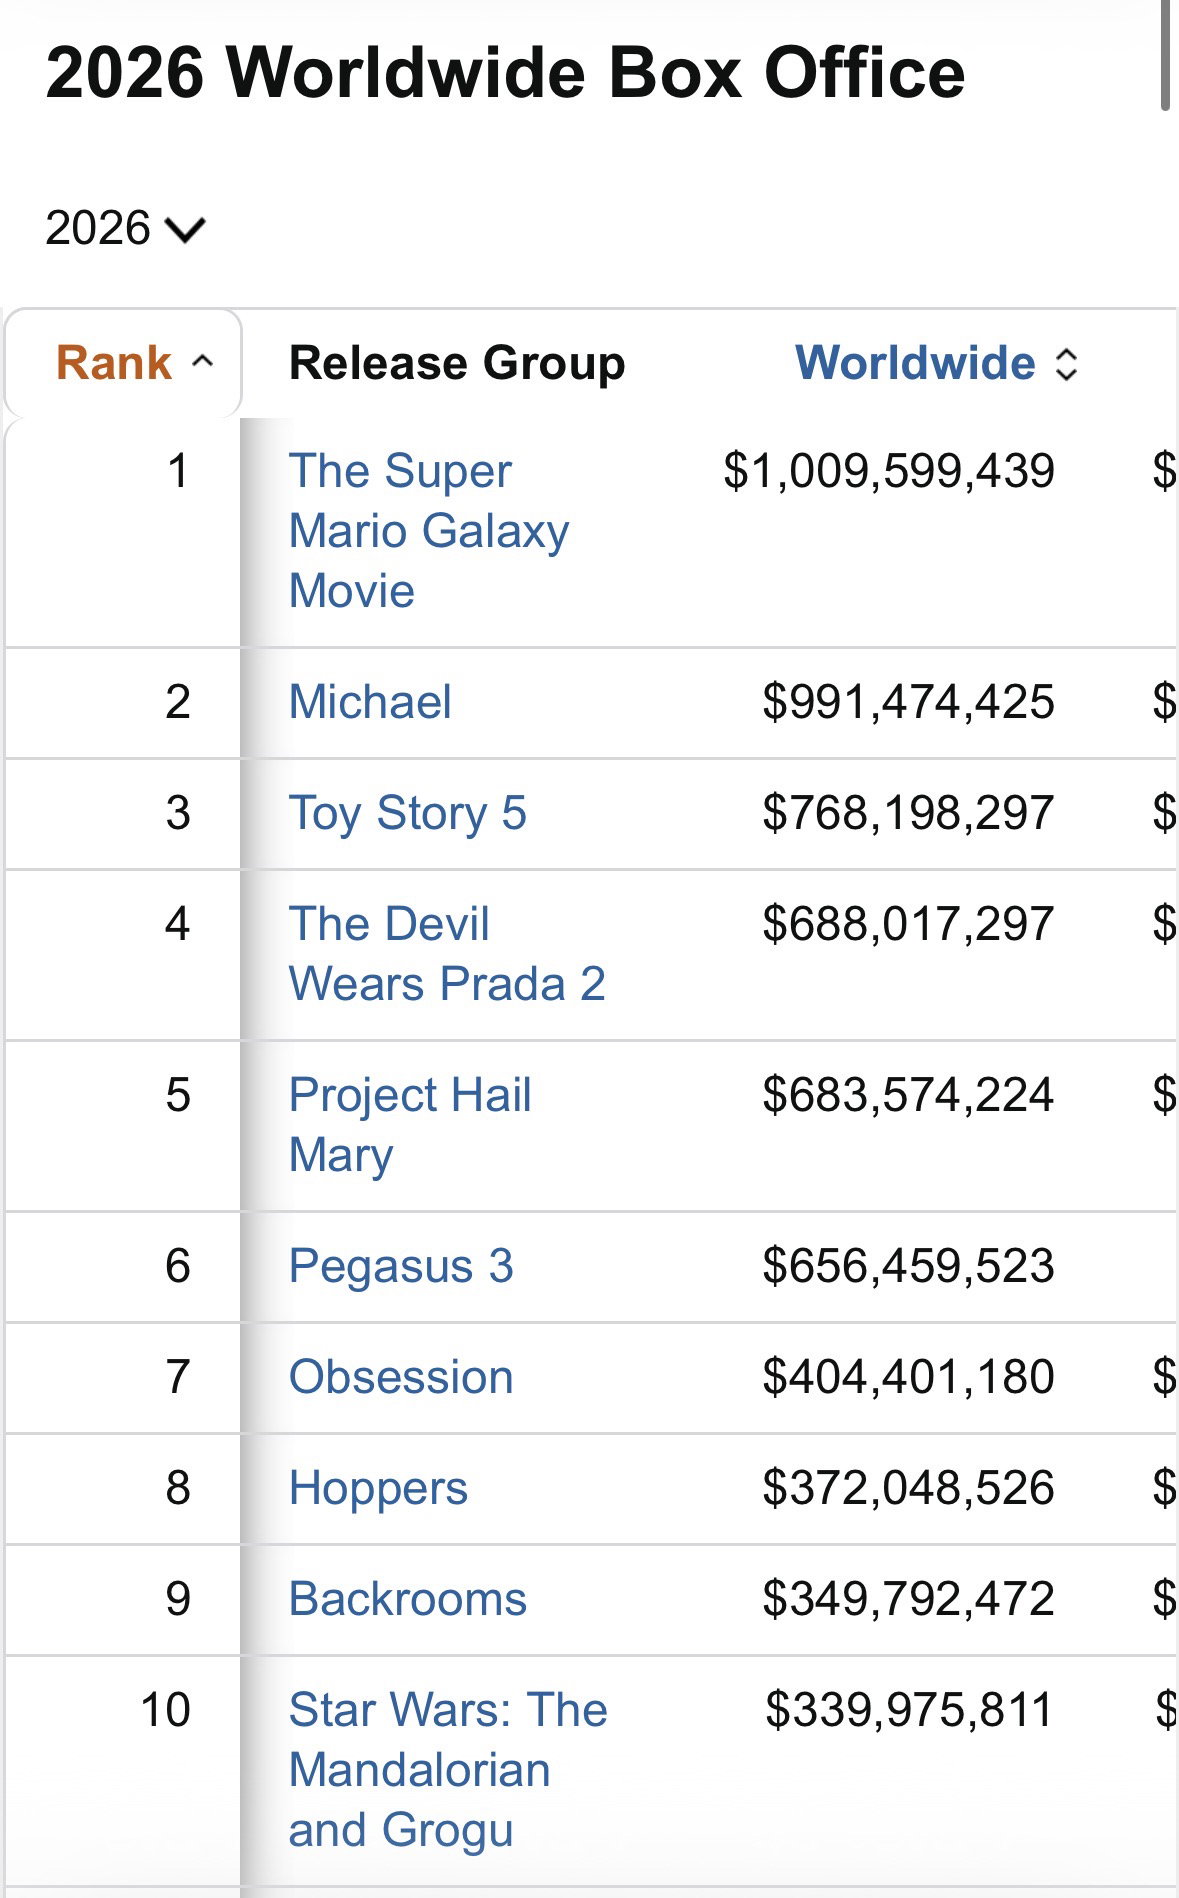
Task: Click the page scrollbar at top right
Action: tap(1165, 55)
